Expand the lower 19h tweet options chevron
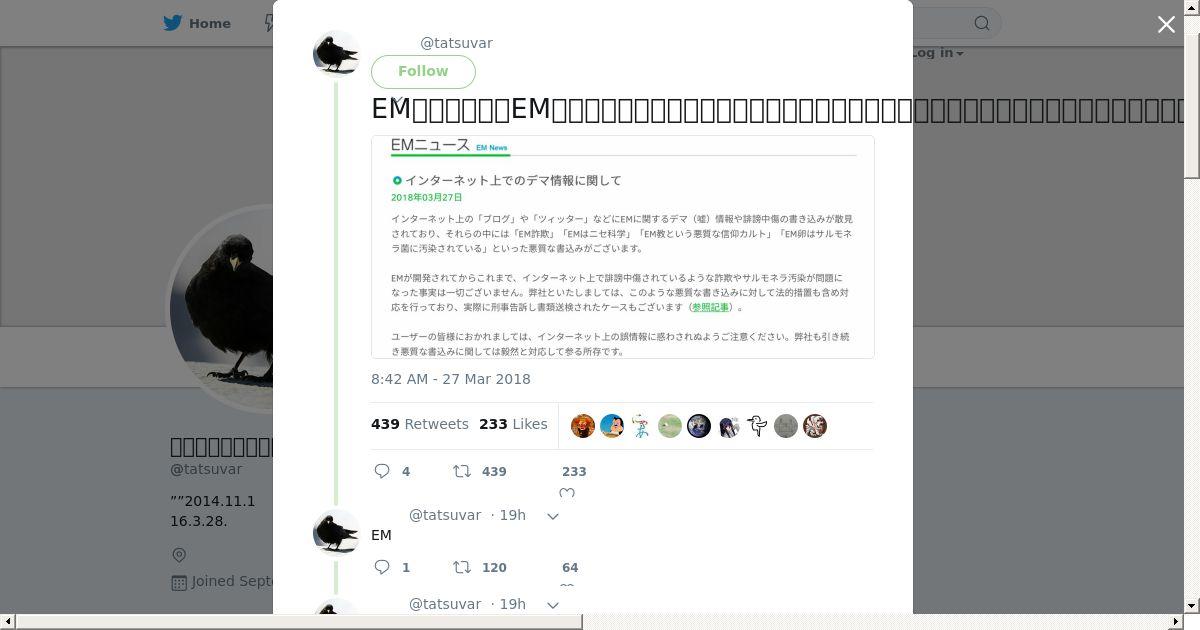 click(553, 605)
